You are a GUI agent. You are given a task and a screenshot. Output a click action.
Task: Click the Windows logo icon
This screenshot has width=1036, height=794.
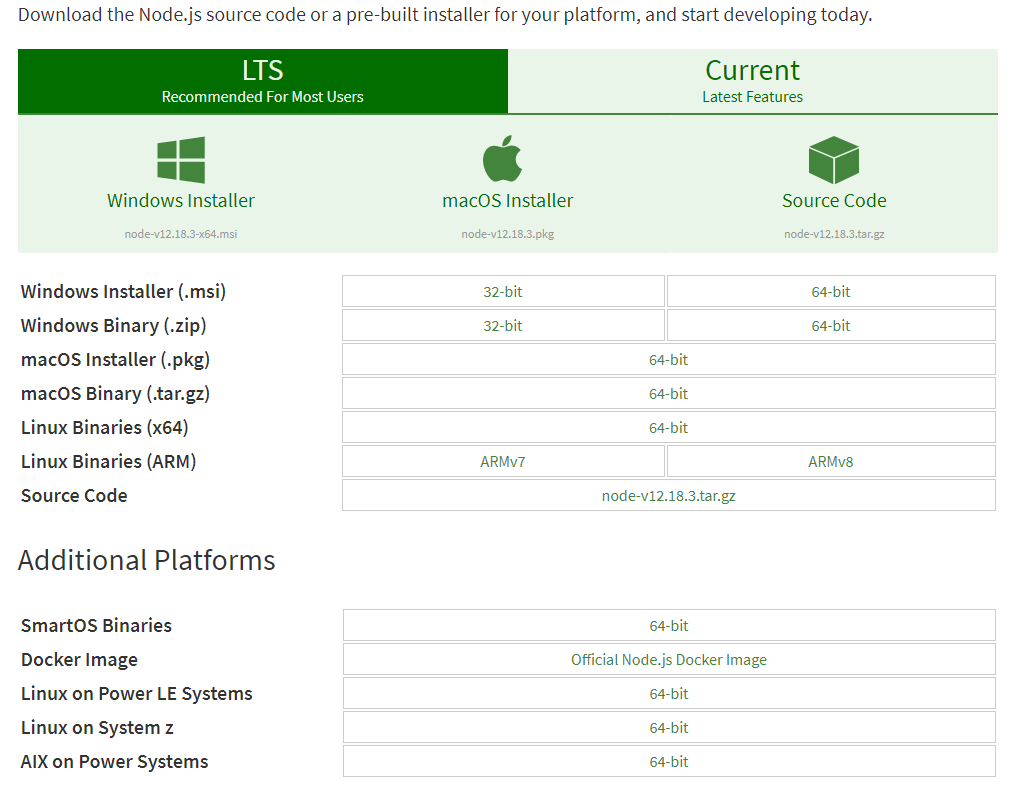pyautogui.click(x=181, y=160)
